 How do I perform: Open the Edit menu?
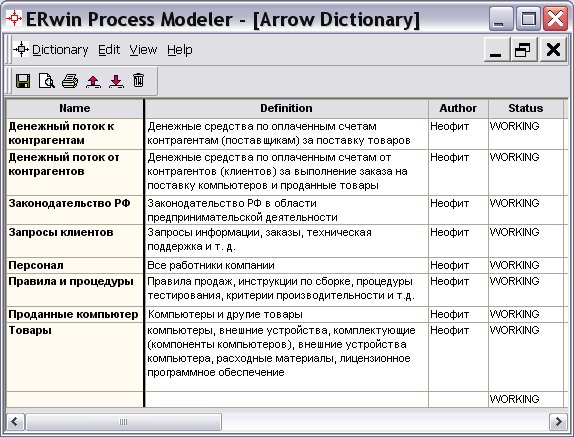coord(109,49)
